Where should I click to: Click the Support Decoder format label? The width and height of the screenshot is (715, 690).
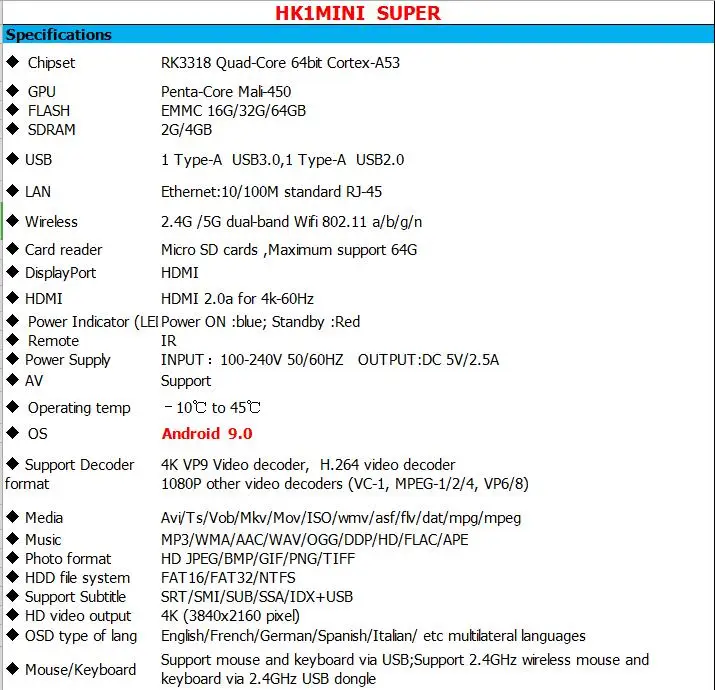tap(70, 474)
